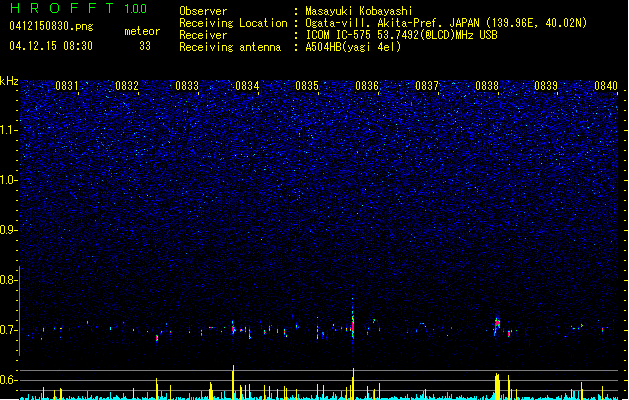Click the HROFFT program title text
Screen dimensions: 629x400
pos(62,8)
